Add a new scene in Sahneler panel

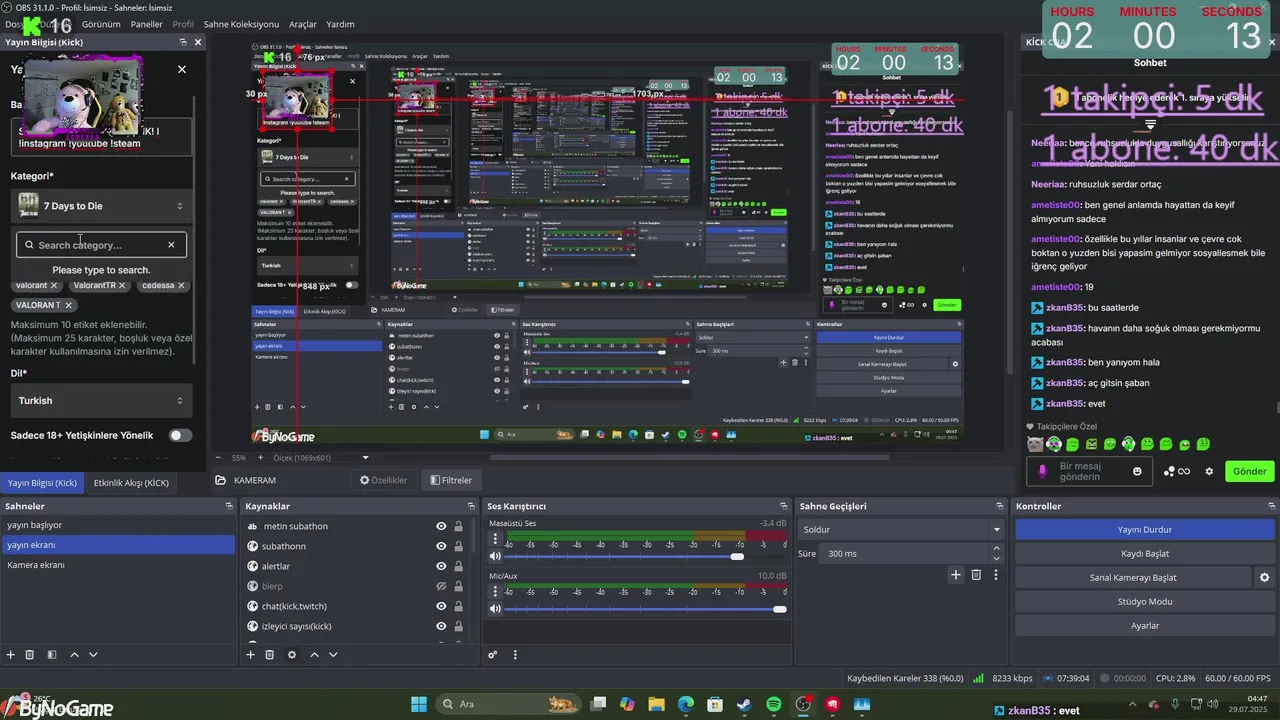(10, 655)
